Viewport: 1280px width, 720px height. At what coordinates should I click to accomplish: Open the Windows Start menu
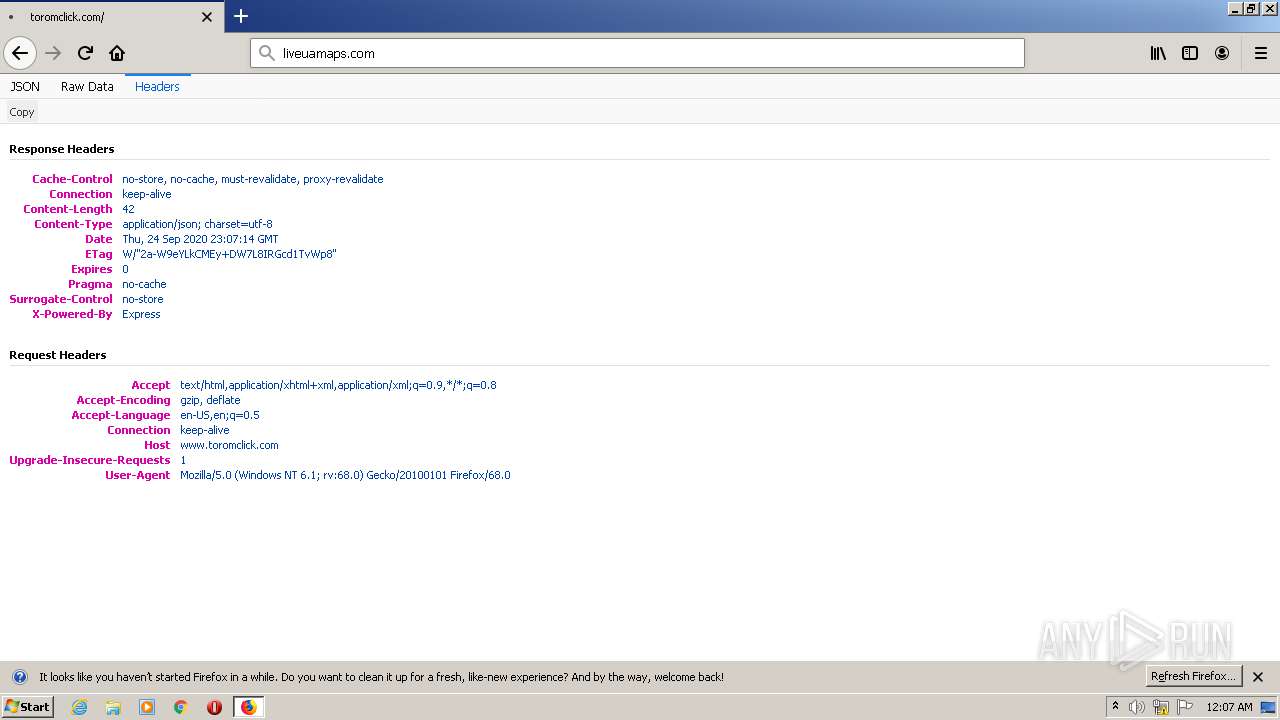point(27,707)
